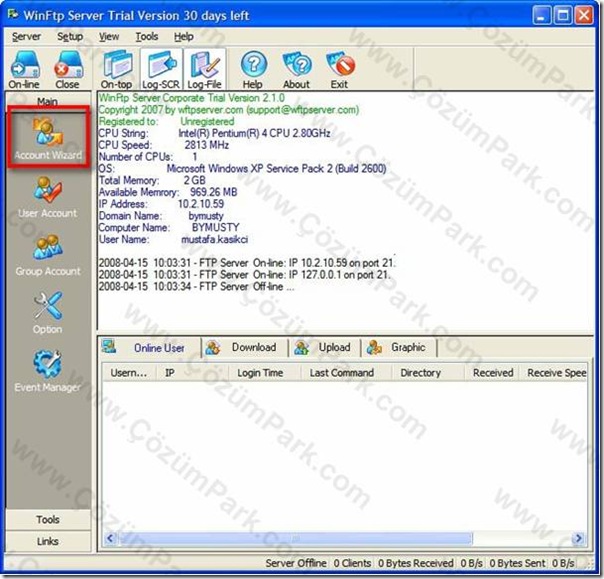Screen dimensions: 604x579
Task: Open the About toolbar icon
Action: pos(296,69)
